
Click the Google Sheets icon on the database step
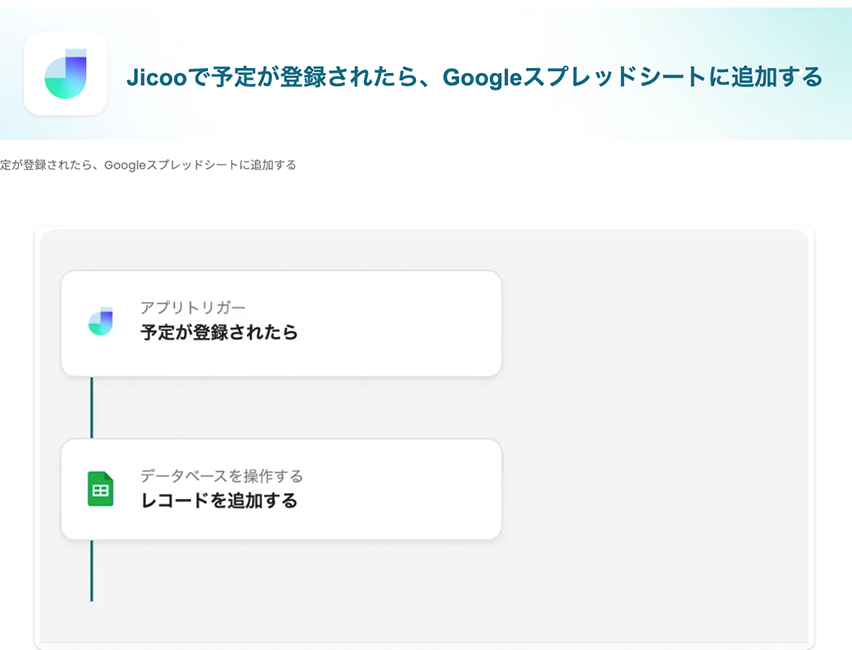coord(100,489)
